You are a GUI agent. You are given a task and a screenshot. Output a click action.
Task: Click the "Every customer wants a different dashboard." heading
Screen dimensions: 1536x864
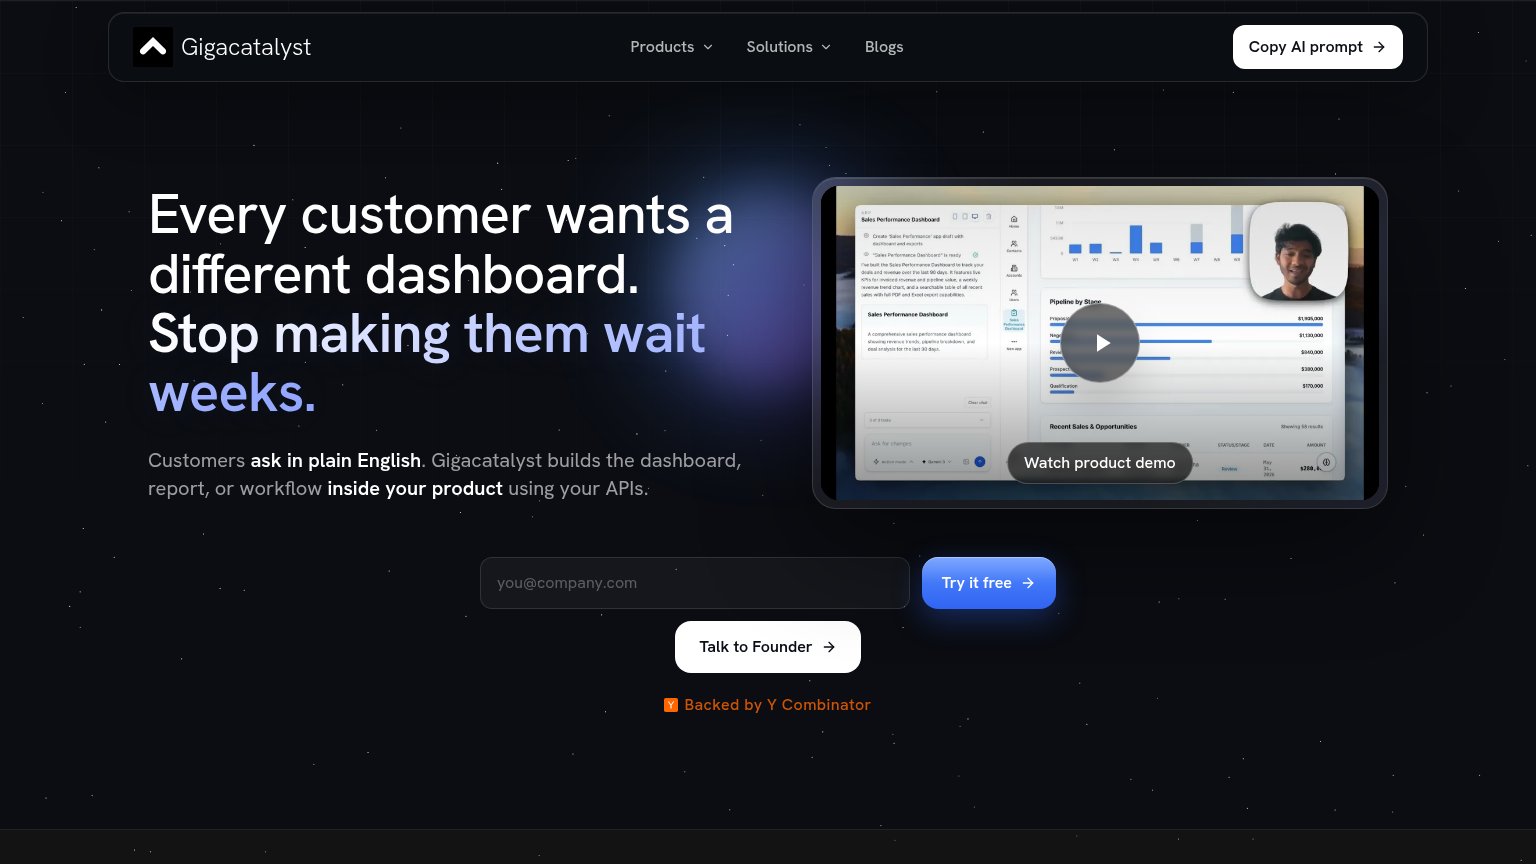point(441,244)
